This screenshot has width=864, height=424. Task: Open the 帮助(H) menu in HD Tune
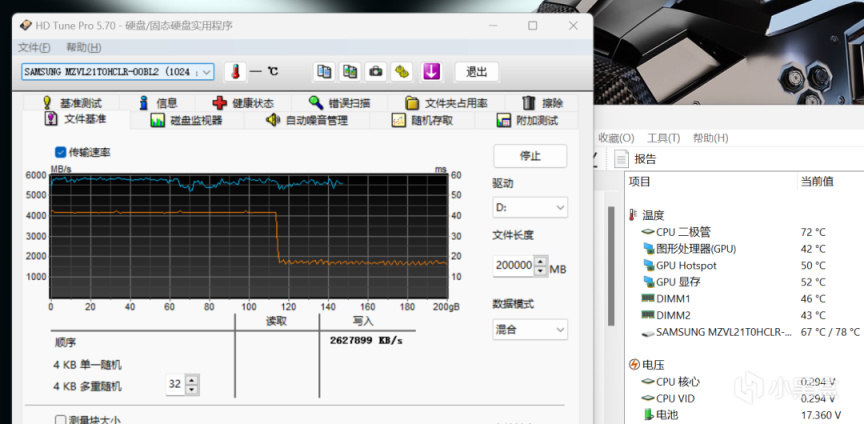click(x=84, y=47)
